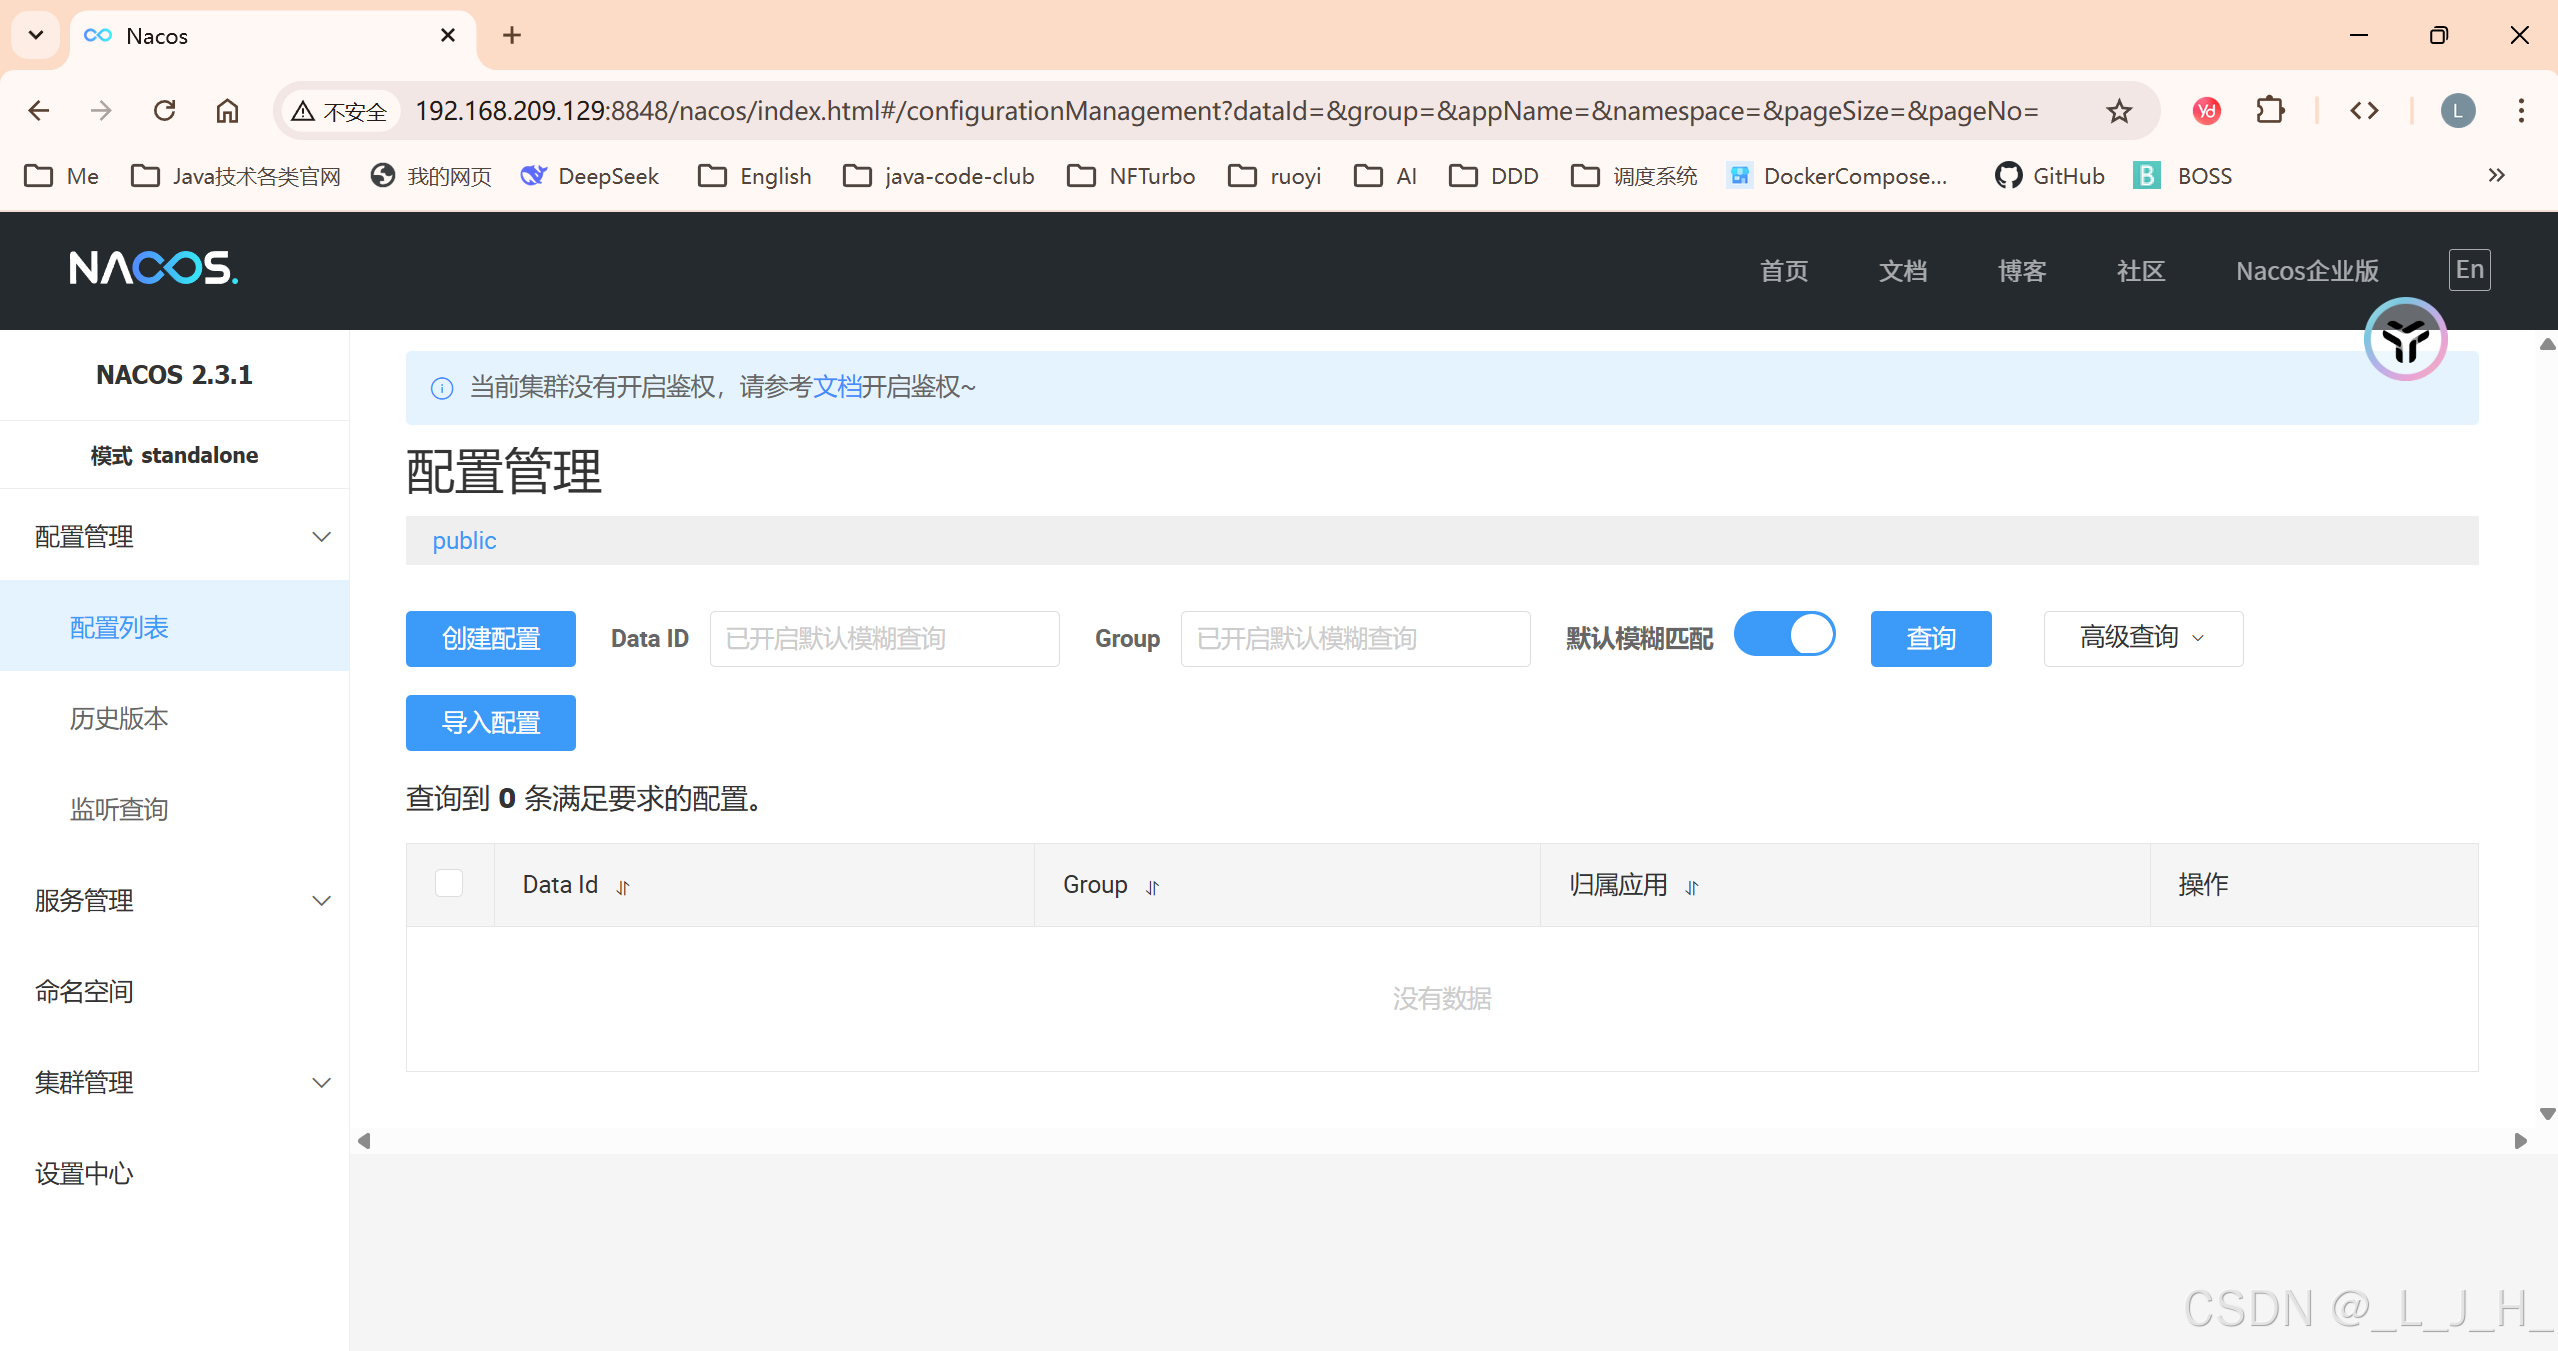Click the Group column sort icon

click(1152, 887)
